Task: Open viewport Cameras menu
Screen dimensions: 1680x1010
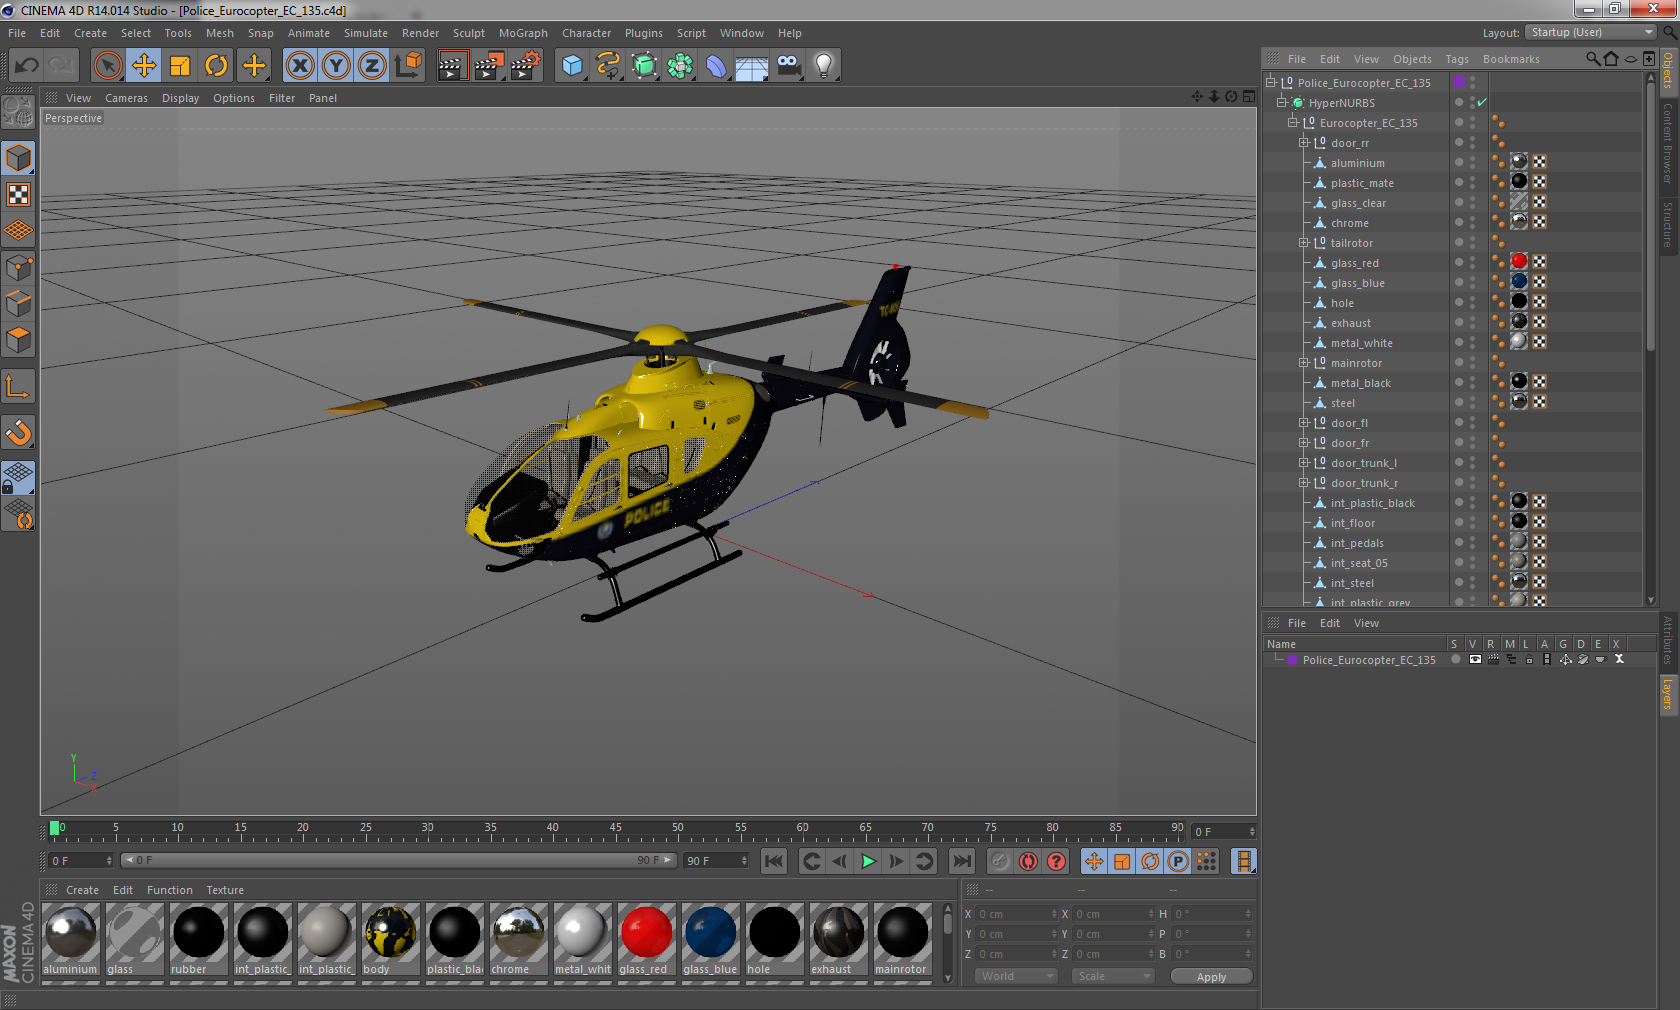Action: [x=126, y=98]
